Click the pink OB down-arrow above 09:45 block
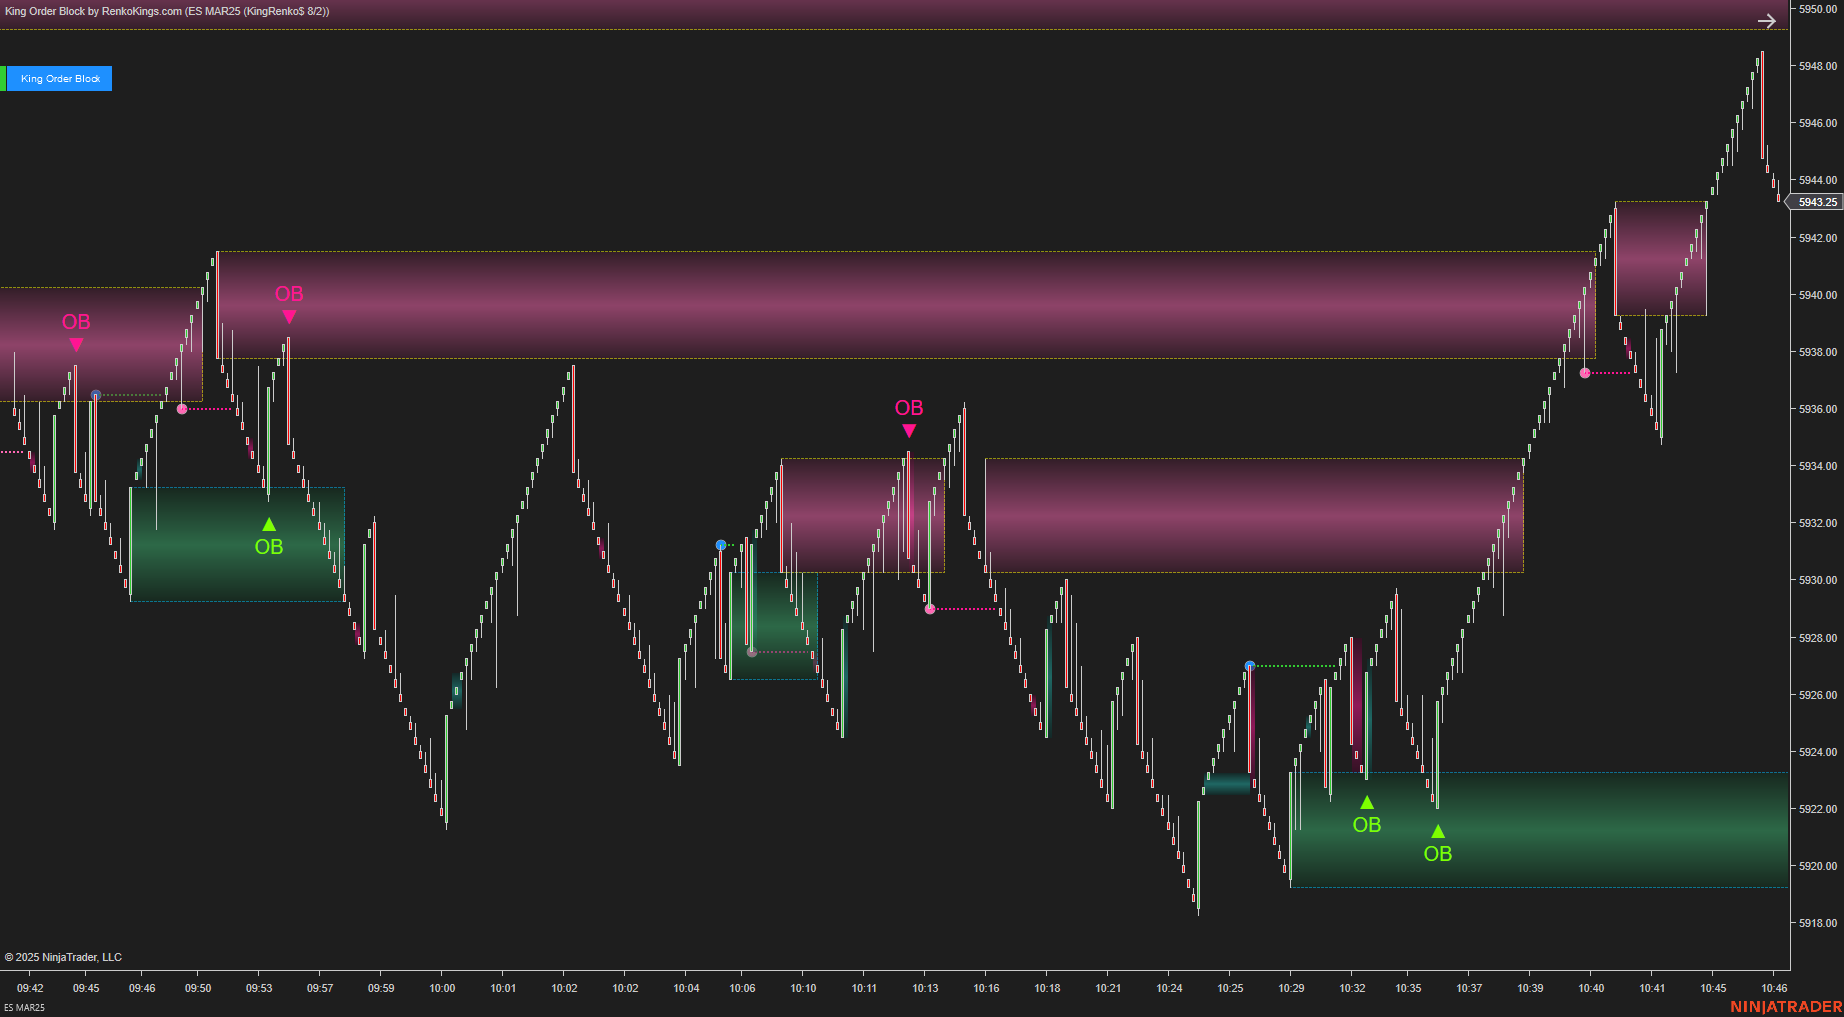The image size is (1844, 1017). [76, 344]
